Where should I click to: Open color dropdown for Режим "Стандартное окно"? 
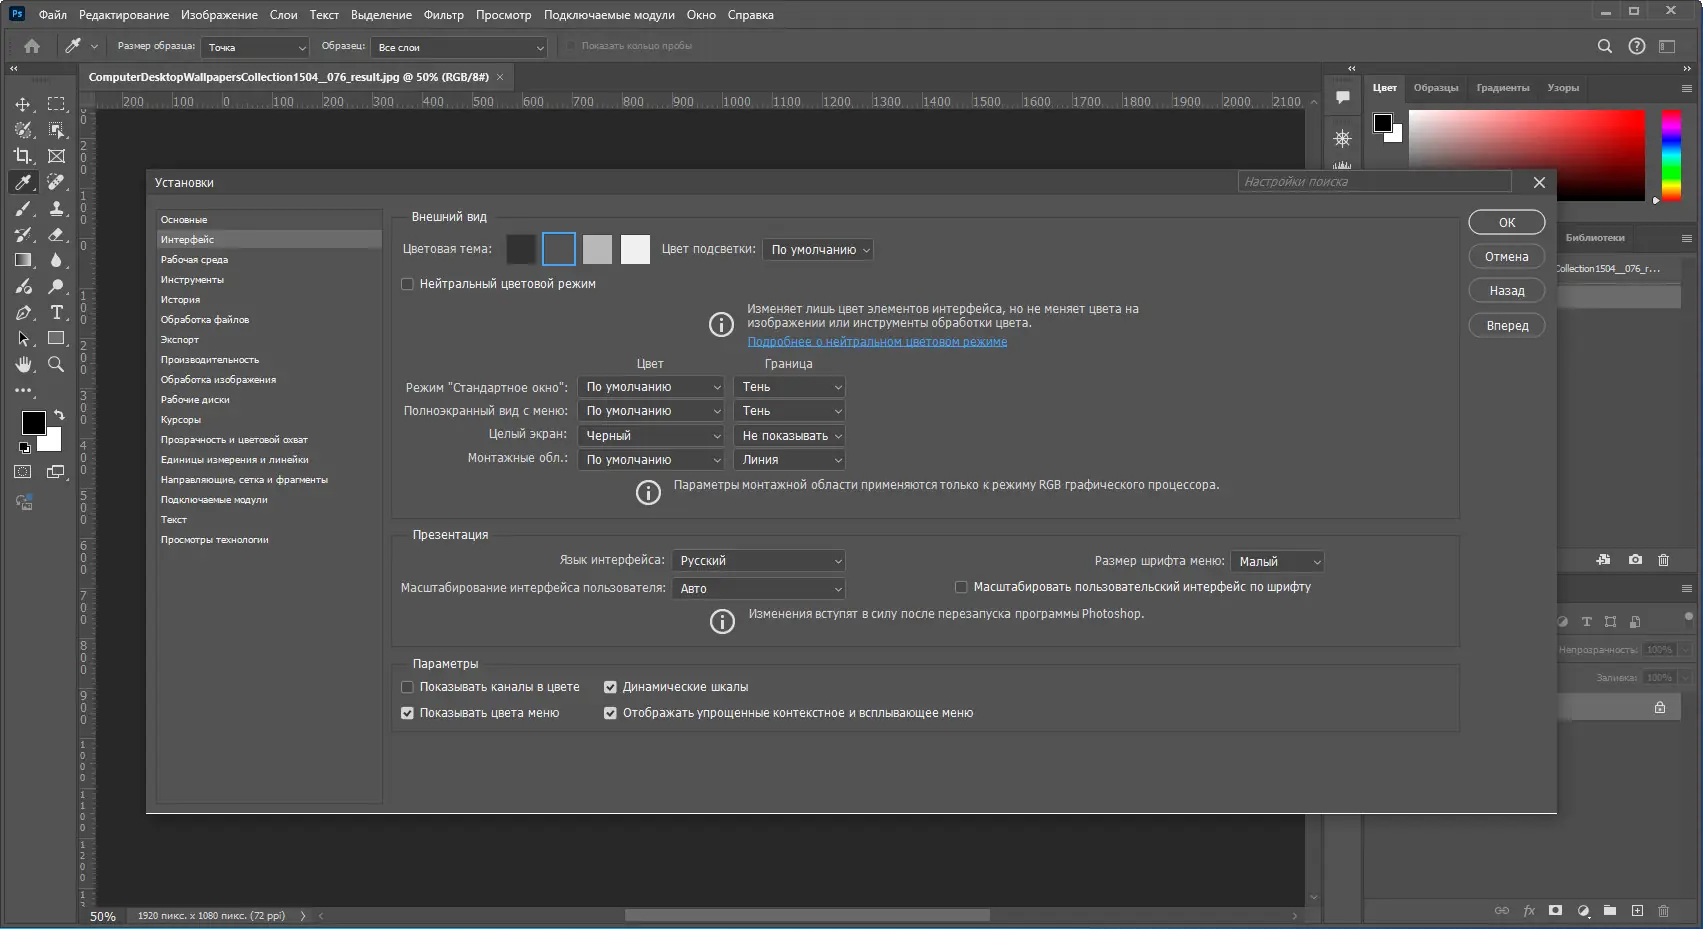(x=651, y=387)
